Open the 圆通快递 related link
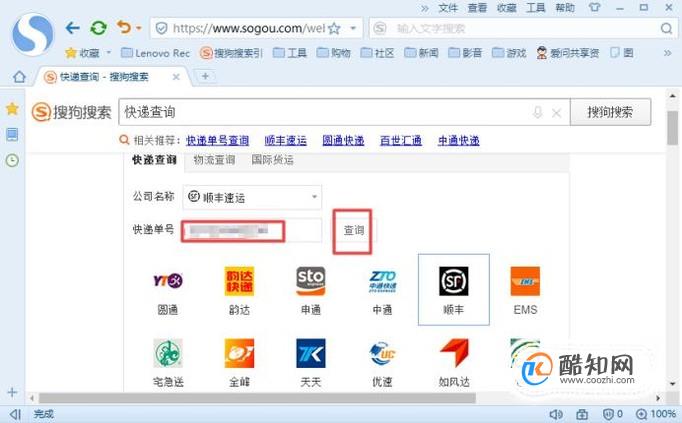 (343, 140)
